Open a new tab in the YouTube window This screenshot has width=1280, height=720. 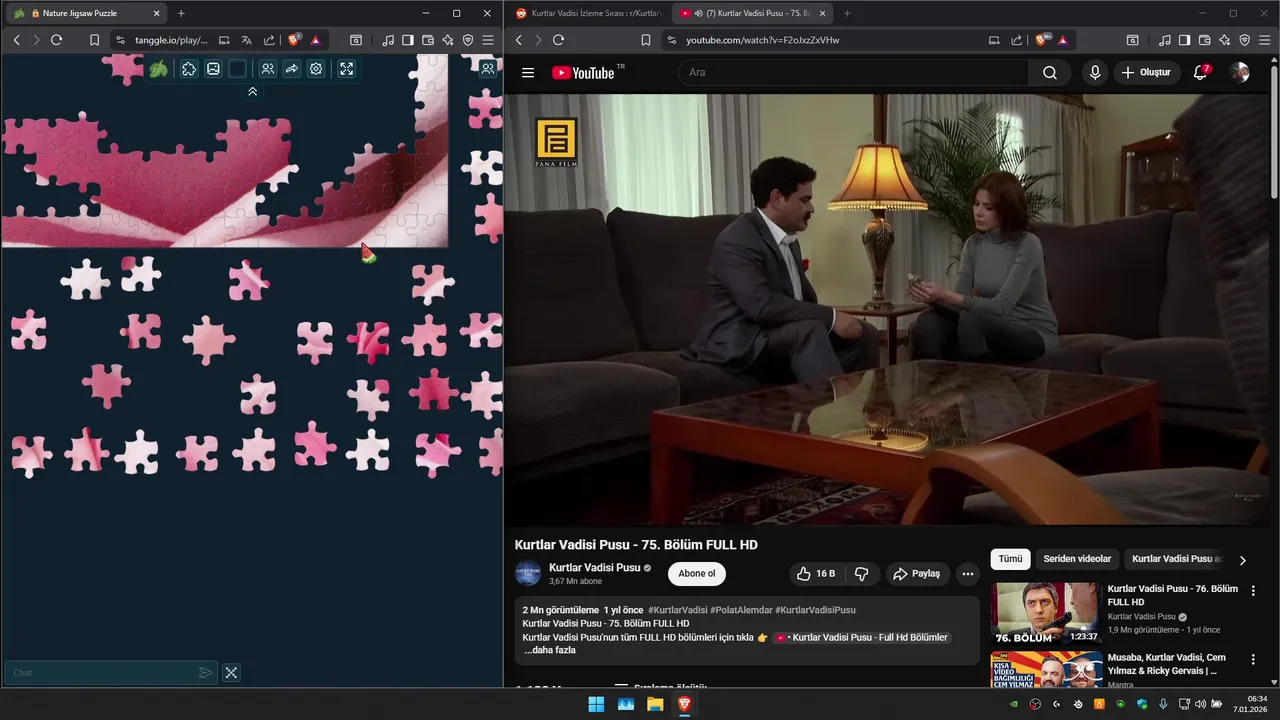[x=847, y=14]
